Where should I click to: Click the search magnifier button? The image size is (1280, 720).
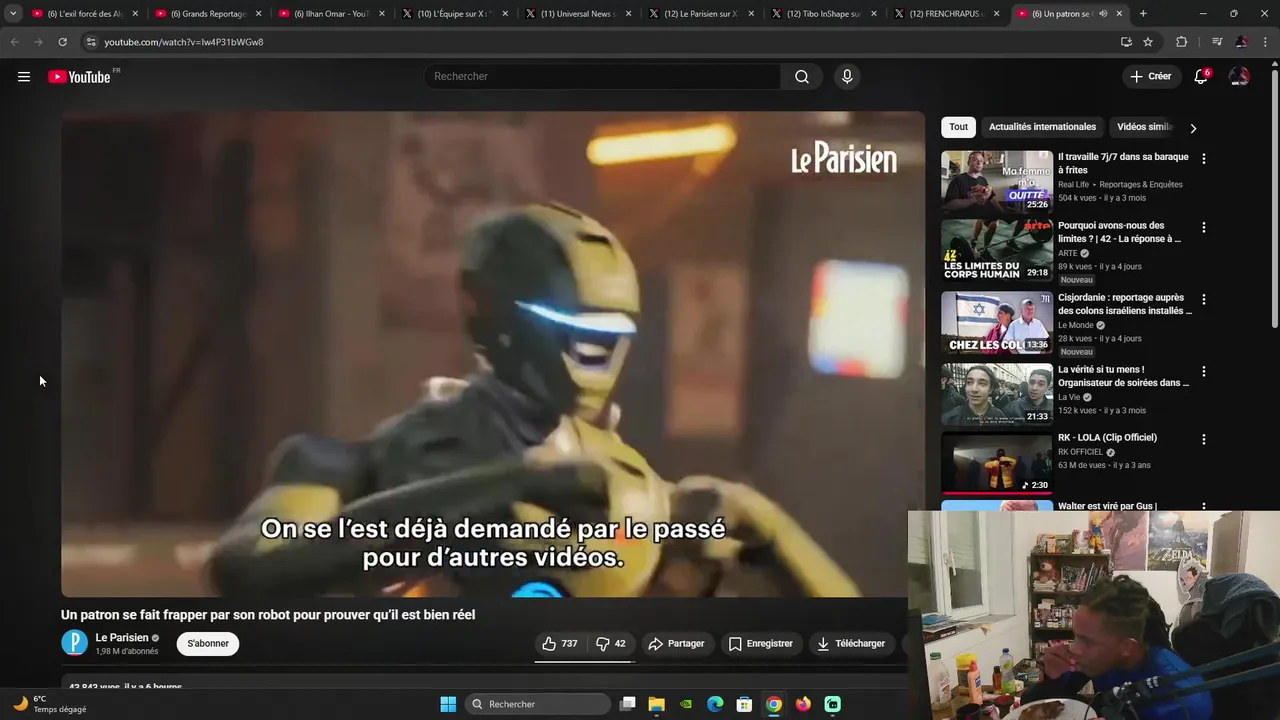801,77
